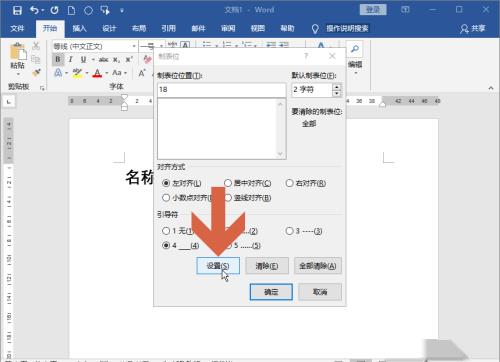Toggle Italic formatting

71,59
